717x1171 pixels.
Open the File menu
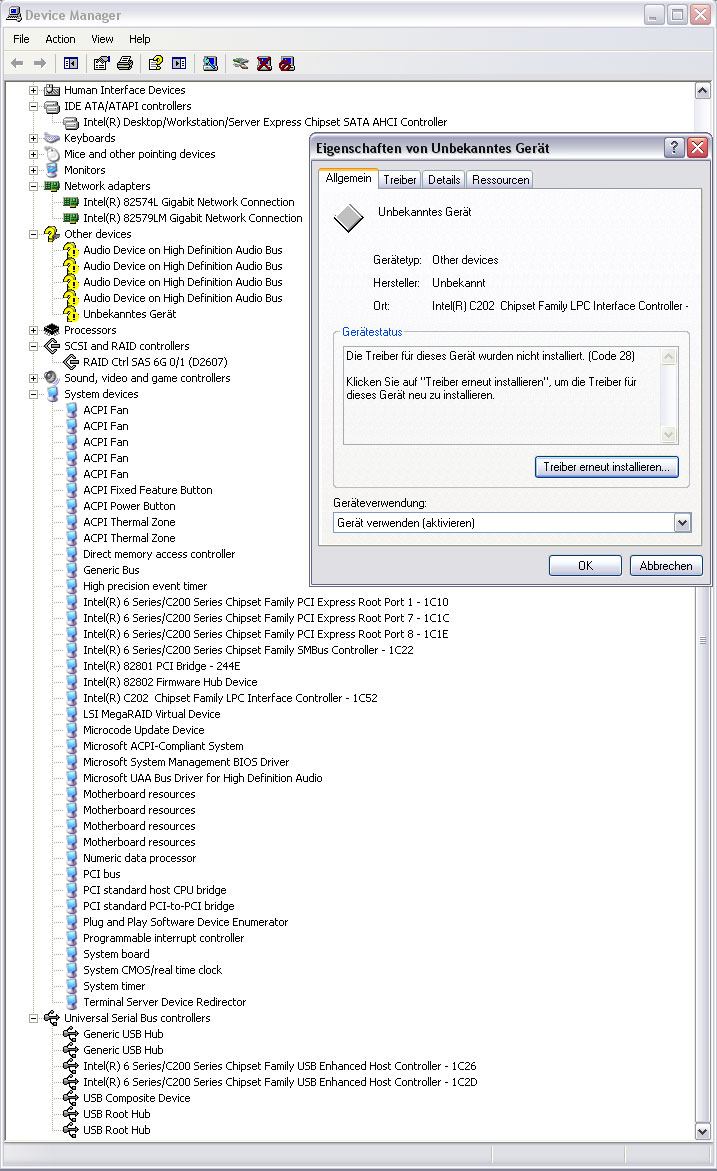point(22,39)
